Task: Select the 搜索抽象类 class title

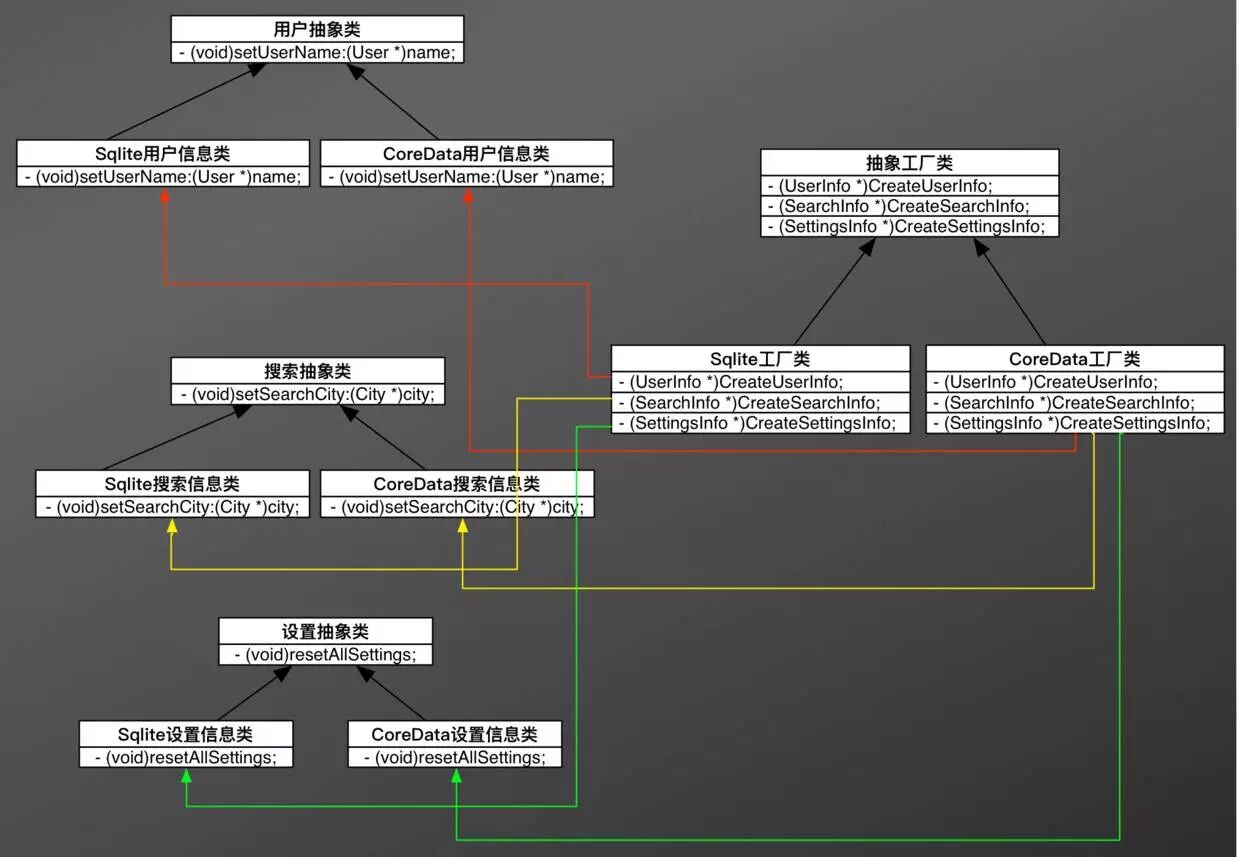Action: (308, 371)
